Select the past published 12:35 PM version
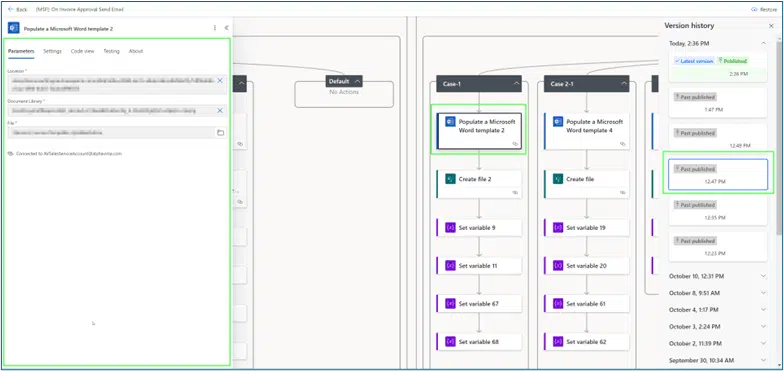The height and width of the screenshot is (371, 784). [718, 210]
